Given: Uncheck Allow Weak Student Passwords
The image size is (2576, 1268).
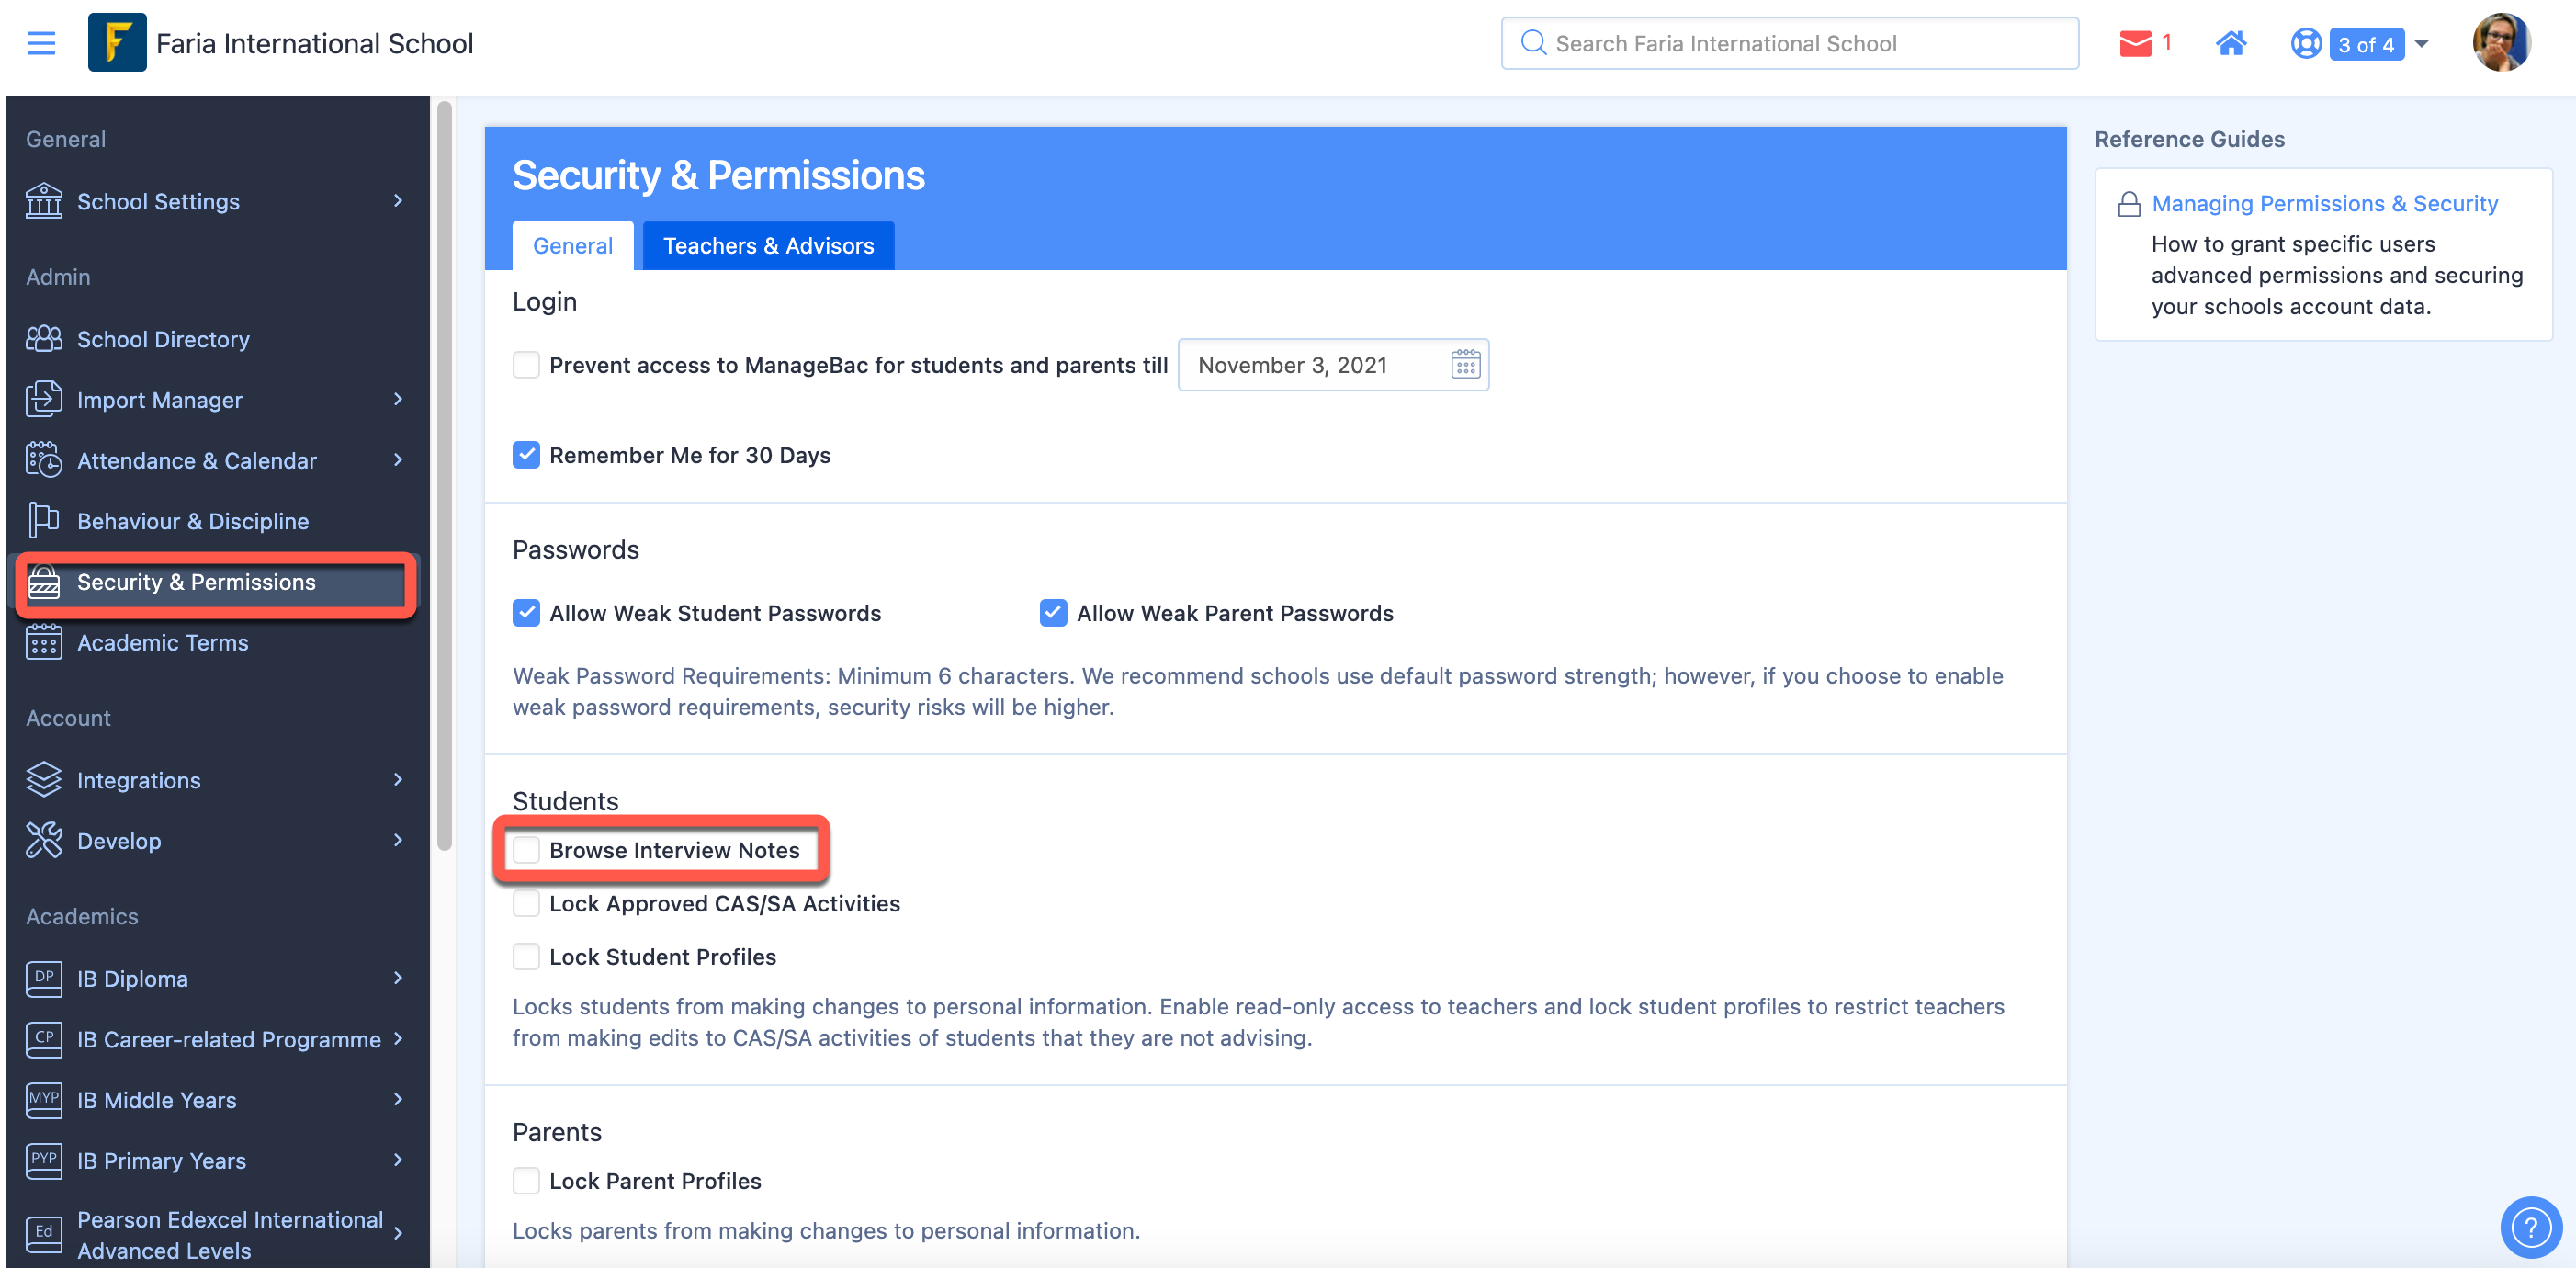Looking at the screenshot, I should (x=526, y=613).
